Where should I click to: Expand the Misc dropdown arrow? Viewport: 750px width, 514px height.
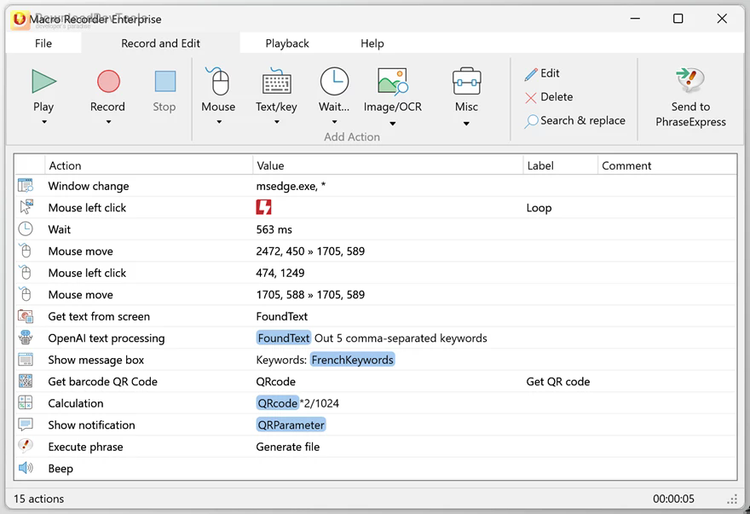[466, 124]
